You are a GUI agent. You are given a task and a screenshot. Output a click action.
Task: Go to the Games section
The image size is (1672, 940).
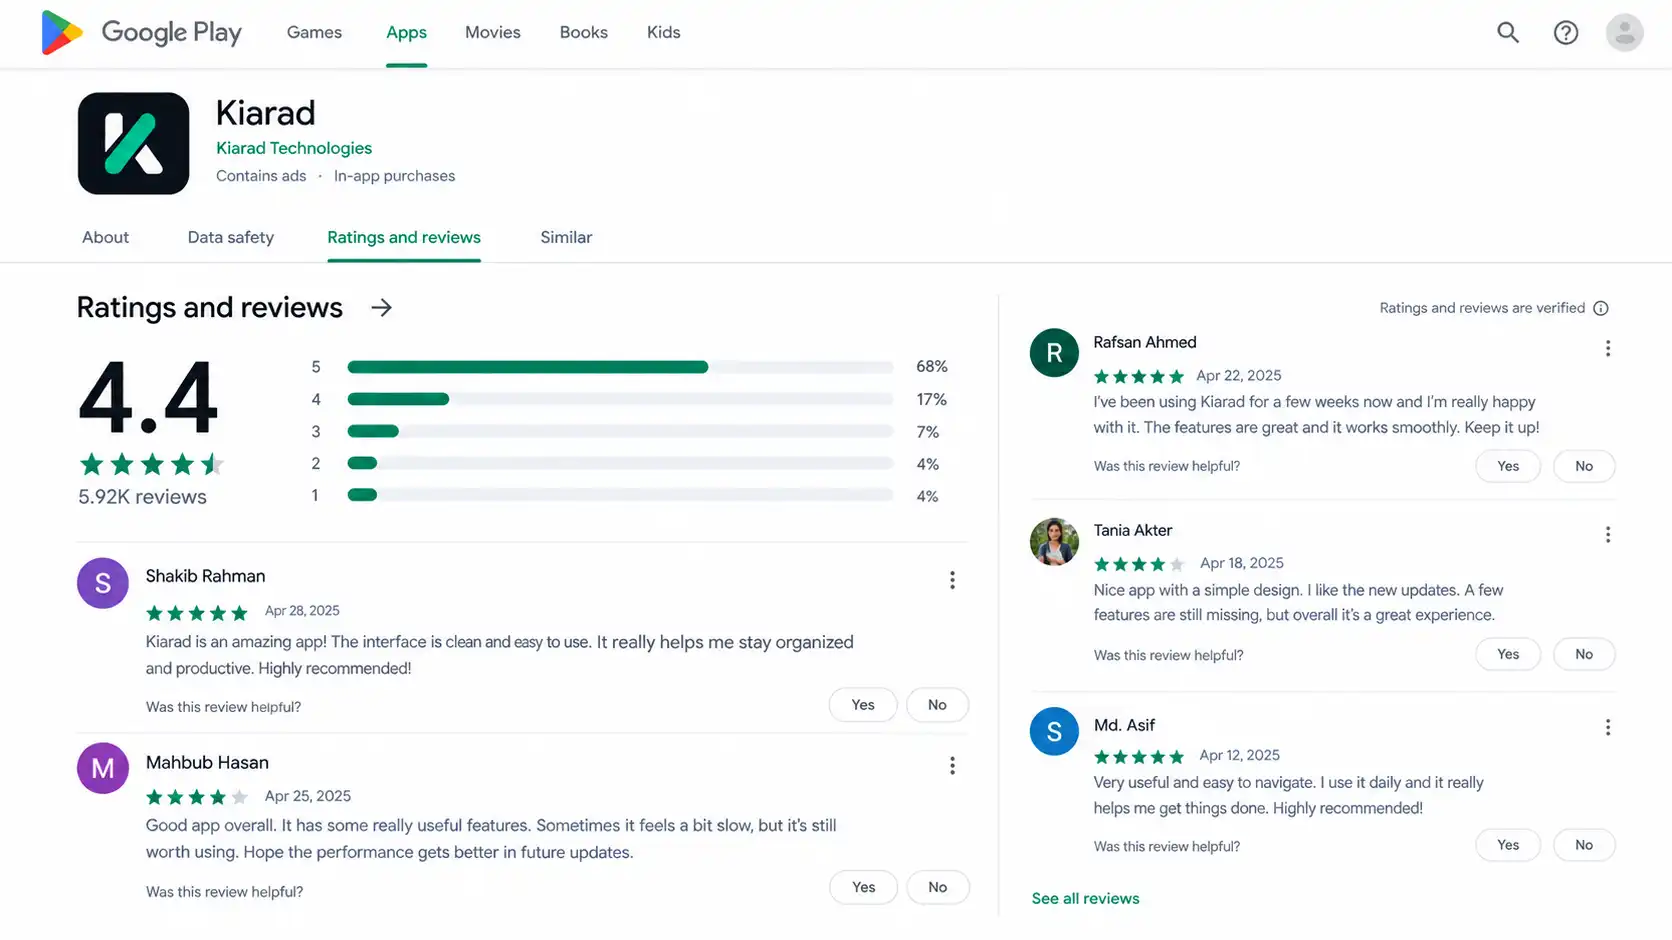(x=314, y=32)
